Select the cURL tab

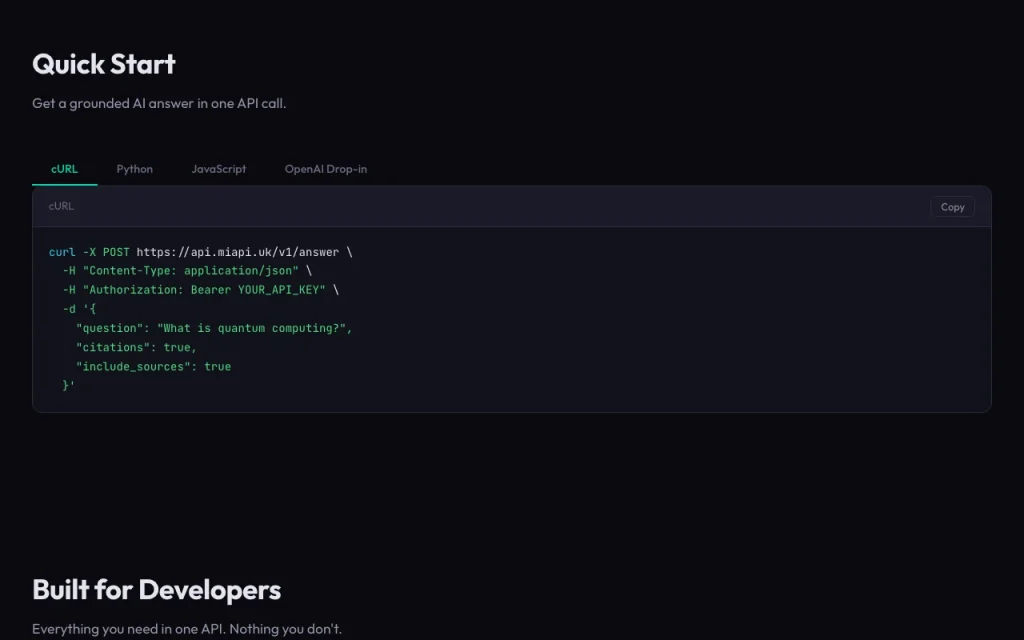click(65, 169)
